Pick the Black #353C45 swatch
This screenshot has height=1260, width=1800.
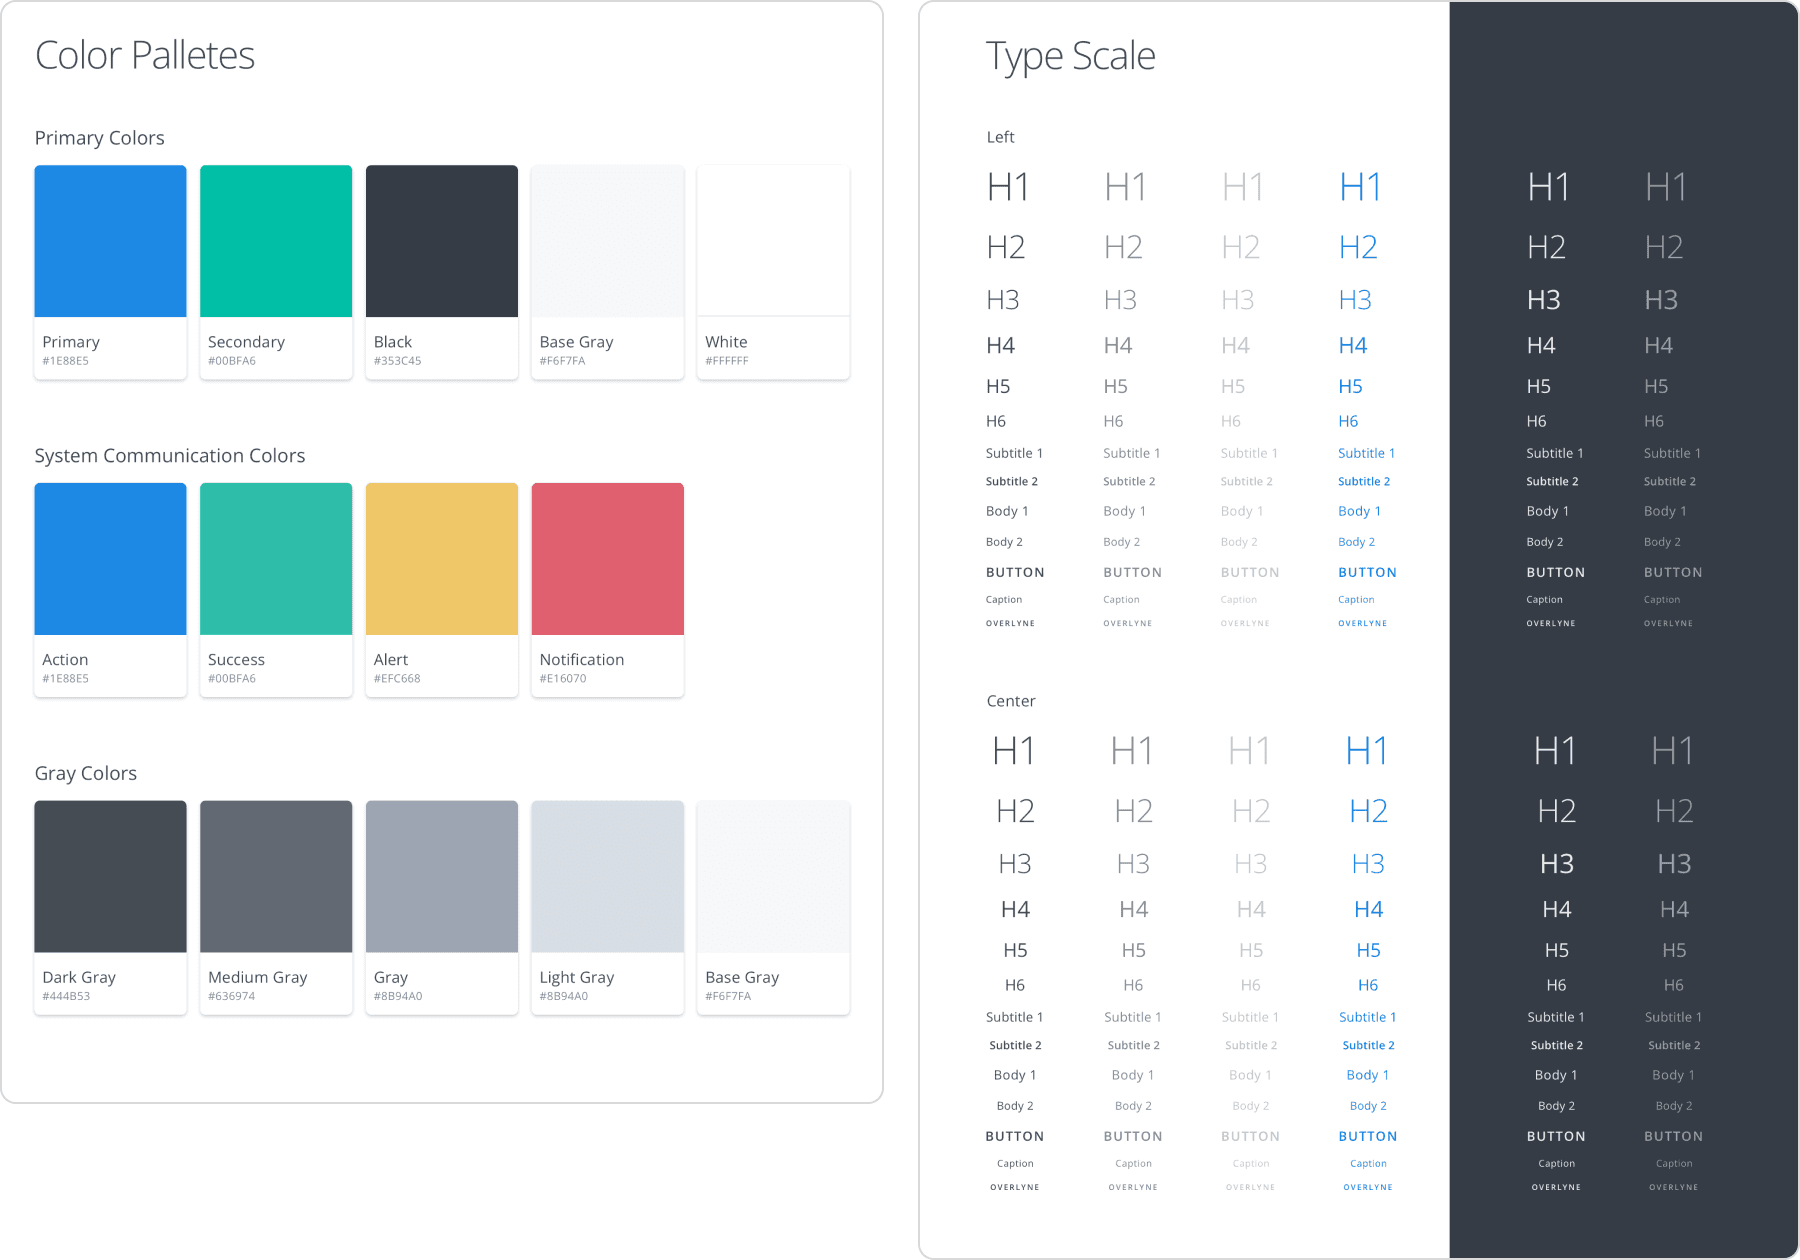click(442, 241)
